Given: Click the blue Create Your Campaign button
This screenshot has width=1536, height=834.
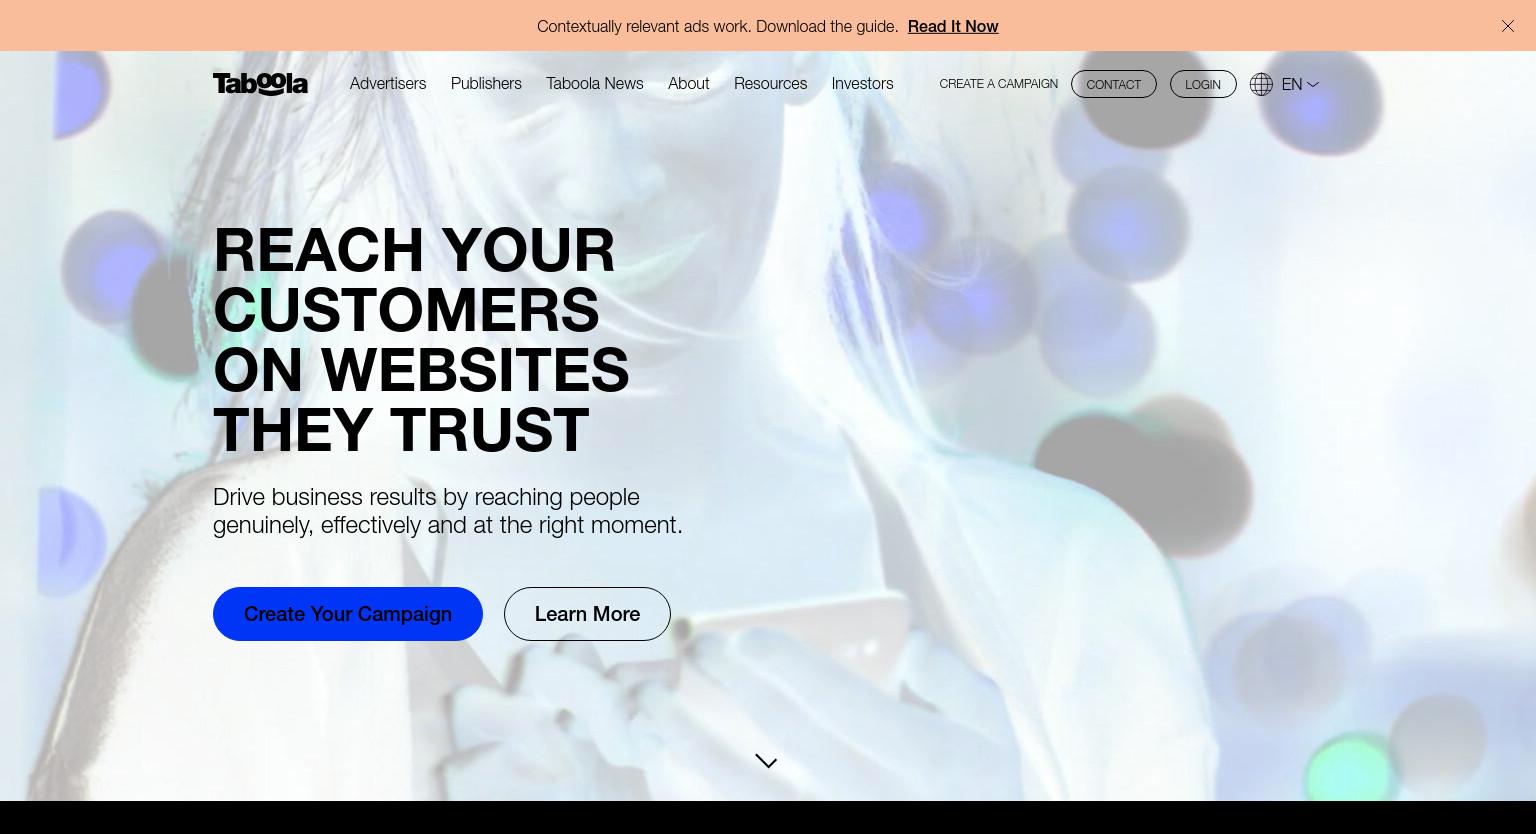Looking at the screenshot, I should click(x=348, y=614).
